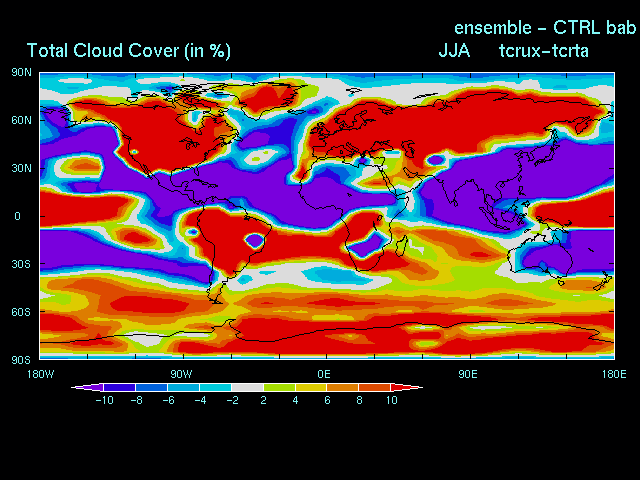Click the -4 colorbar value
Viewport: 640px width, 480px height.
pos(200,400)
